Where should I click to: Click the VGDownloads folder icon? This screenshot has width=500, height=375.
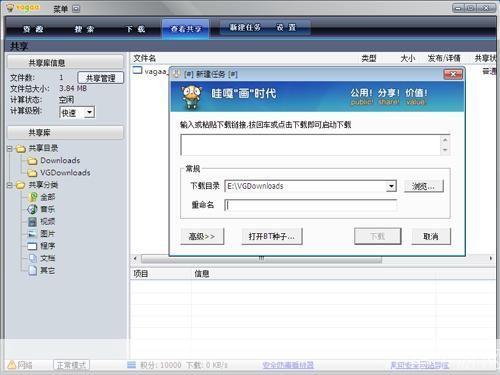pos(32,173)
